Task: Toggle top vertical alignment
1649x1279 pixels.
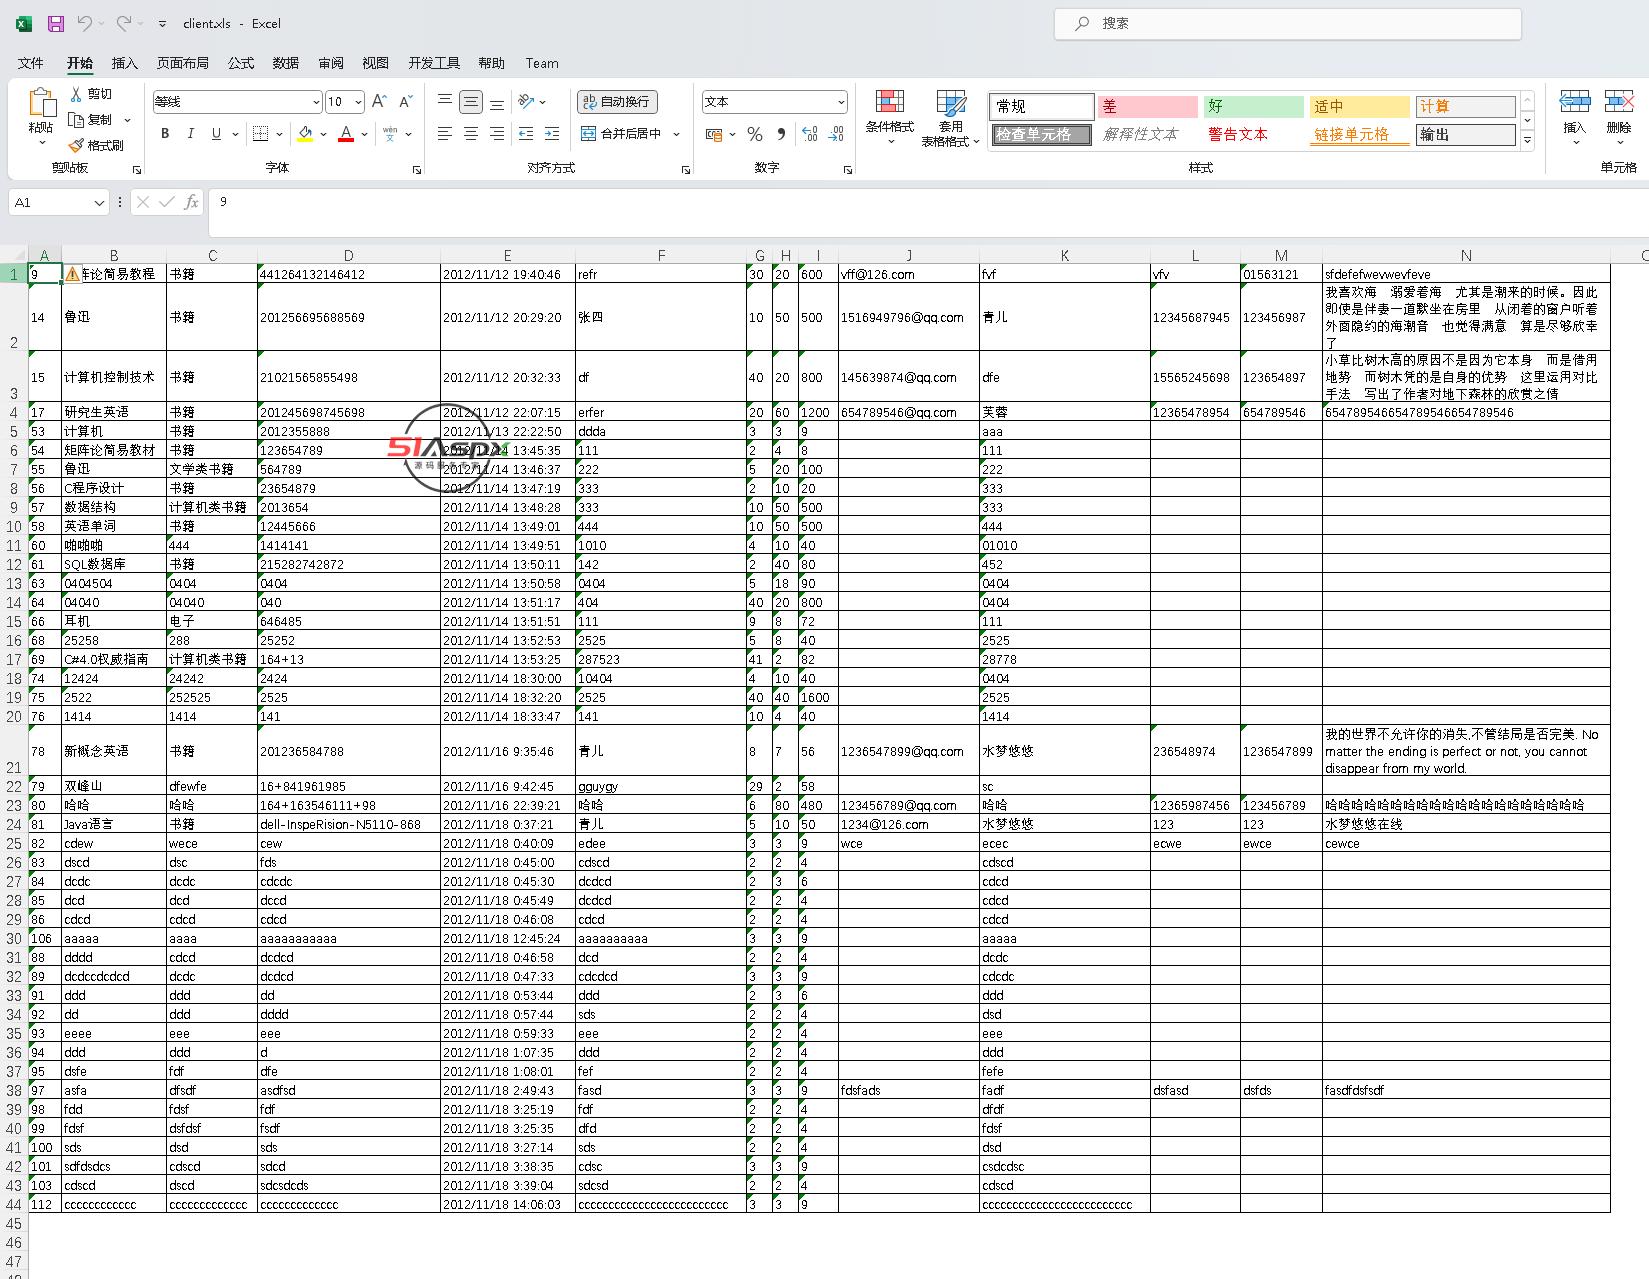Action: click(445, 101)
